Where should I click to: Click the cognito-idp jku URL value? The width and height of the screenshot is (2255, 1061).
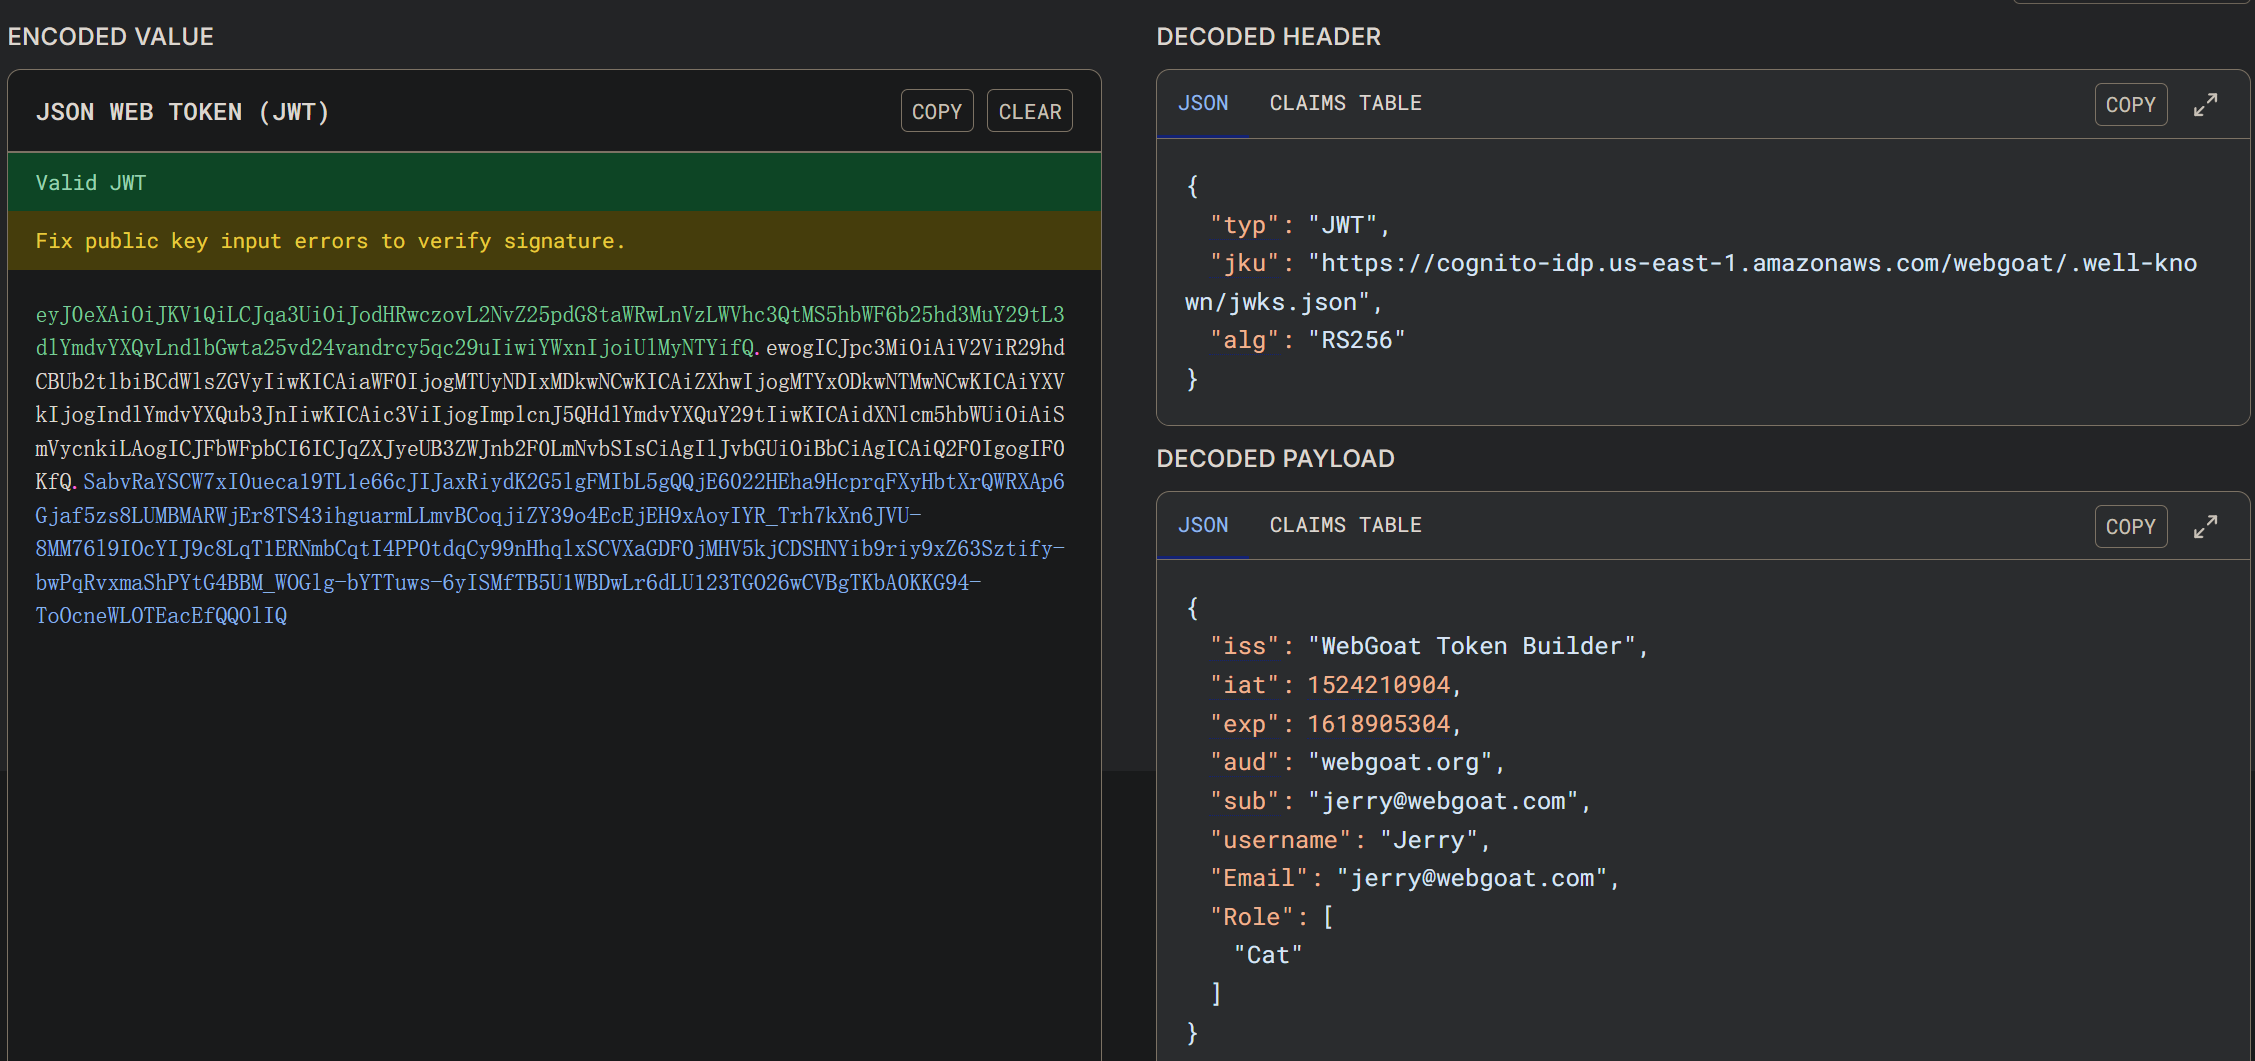pos(1690,282)
